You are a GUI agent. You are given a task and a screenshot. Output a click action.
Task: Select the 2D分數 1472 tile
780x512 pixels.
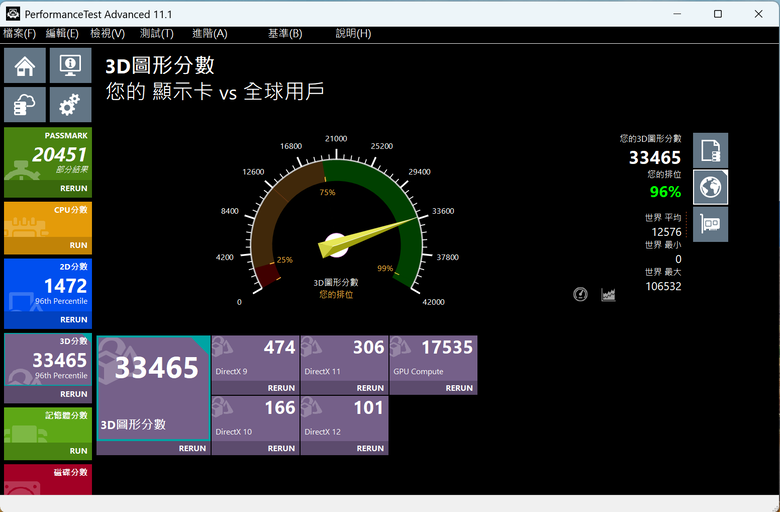(x=48, y=286)
